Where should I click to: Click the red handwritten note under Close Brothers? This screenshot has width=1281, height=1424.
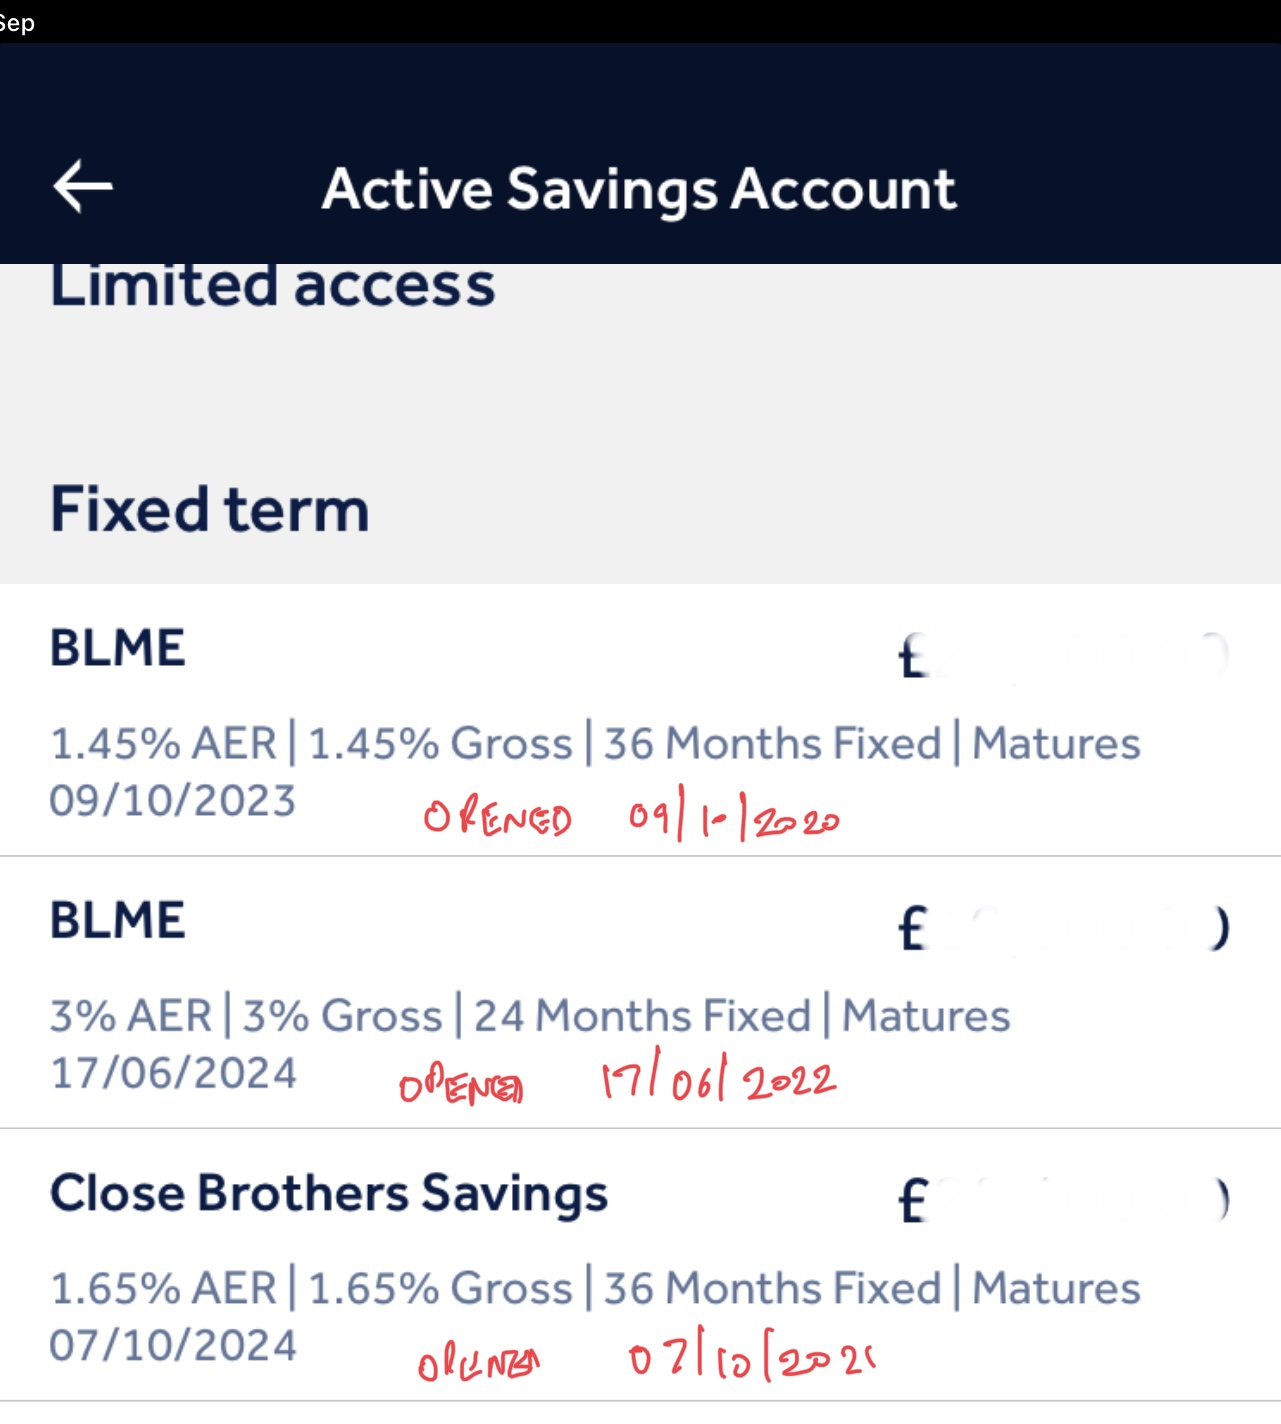coord(646,1359)
